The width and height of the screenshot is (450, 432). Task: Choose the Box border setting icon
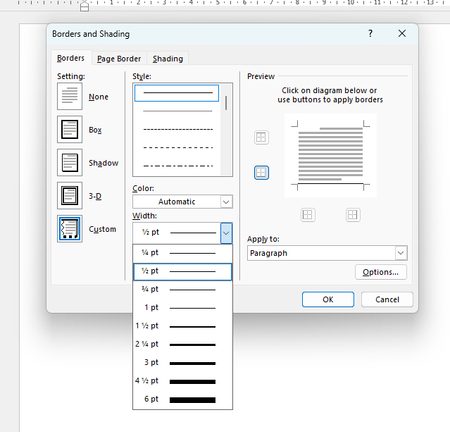pyautogui.click(x=70, y=129)
